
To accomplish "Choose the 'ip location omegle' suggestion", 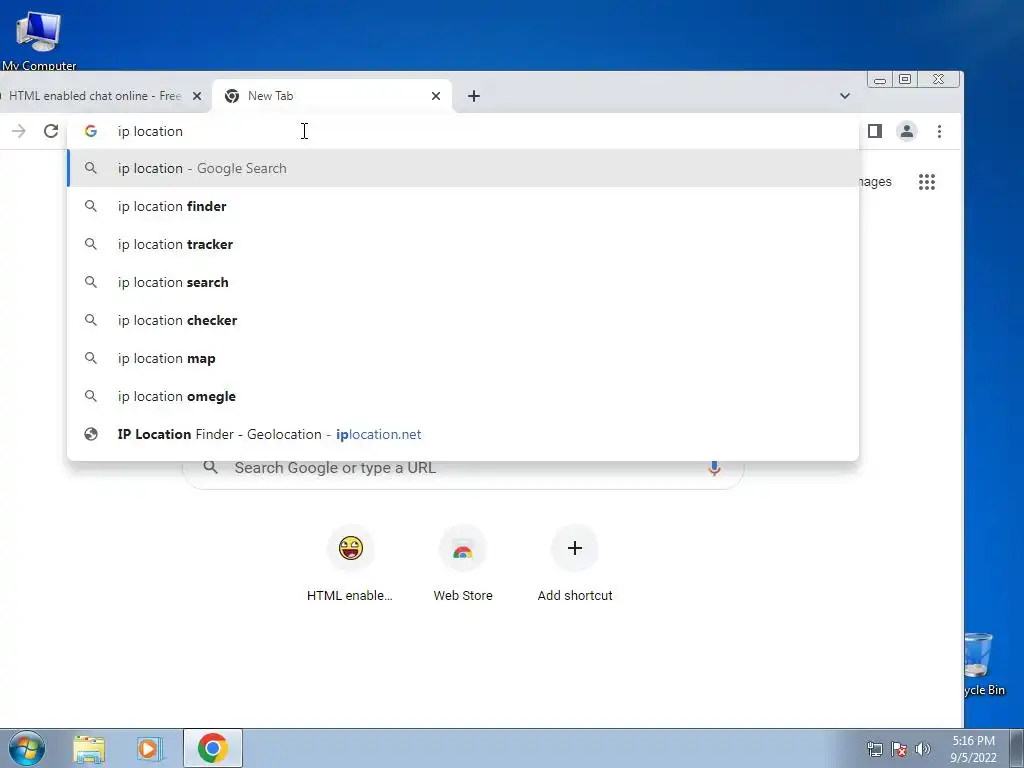I will tap(462, 396).
